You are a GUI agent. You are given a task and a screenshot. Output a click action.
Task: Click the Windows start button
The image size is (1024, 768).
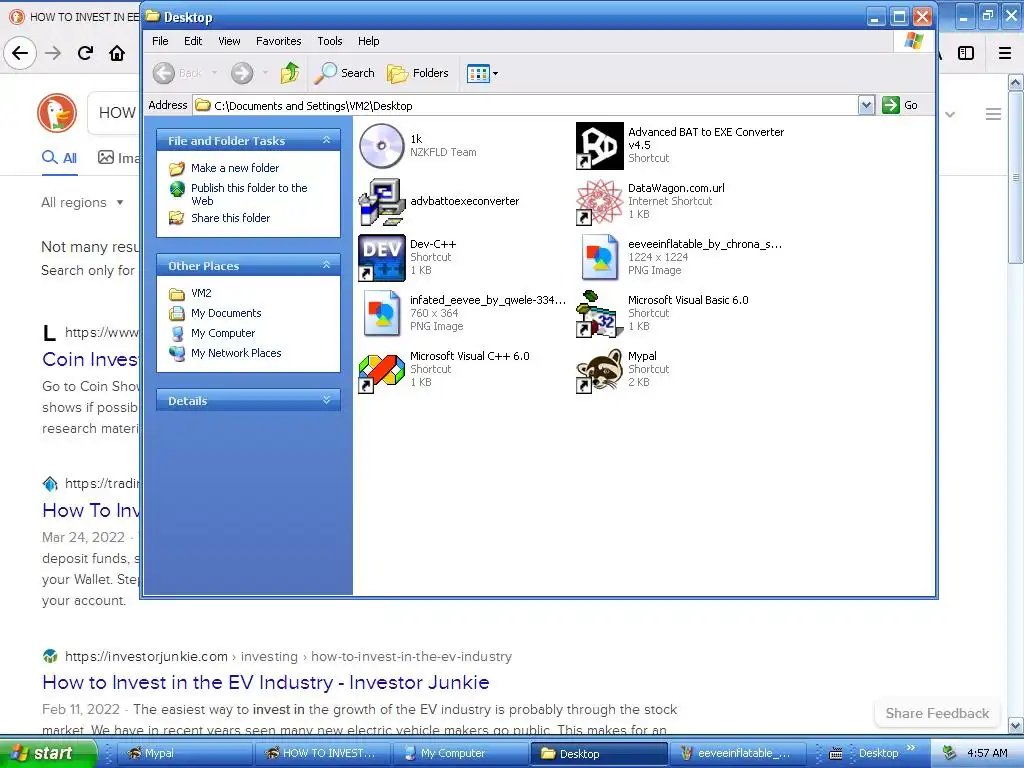[x=49, y=753]
